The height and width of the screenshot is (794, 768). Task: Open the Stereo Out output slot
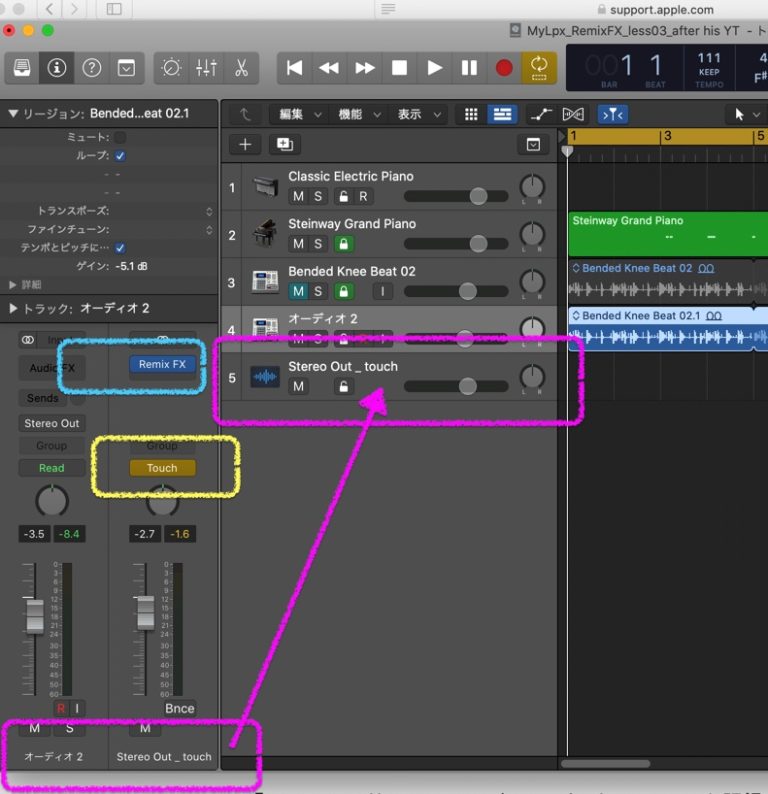pos(52,423)
